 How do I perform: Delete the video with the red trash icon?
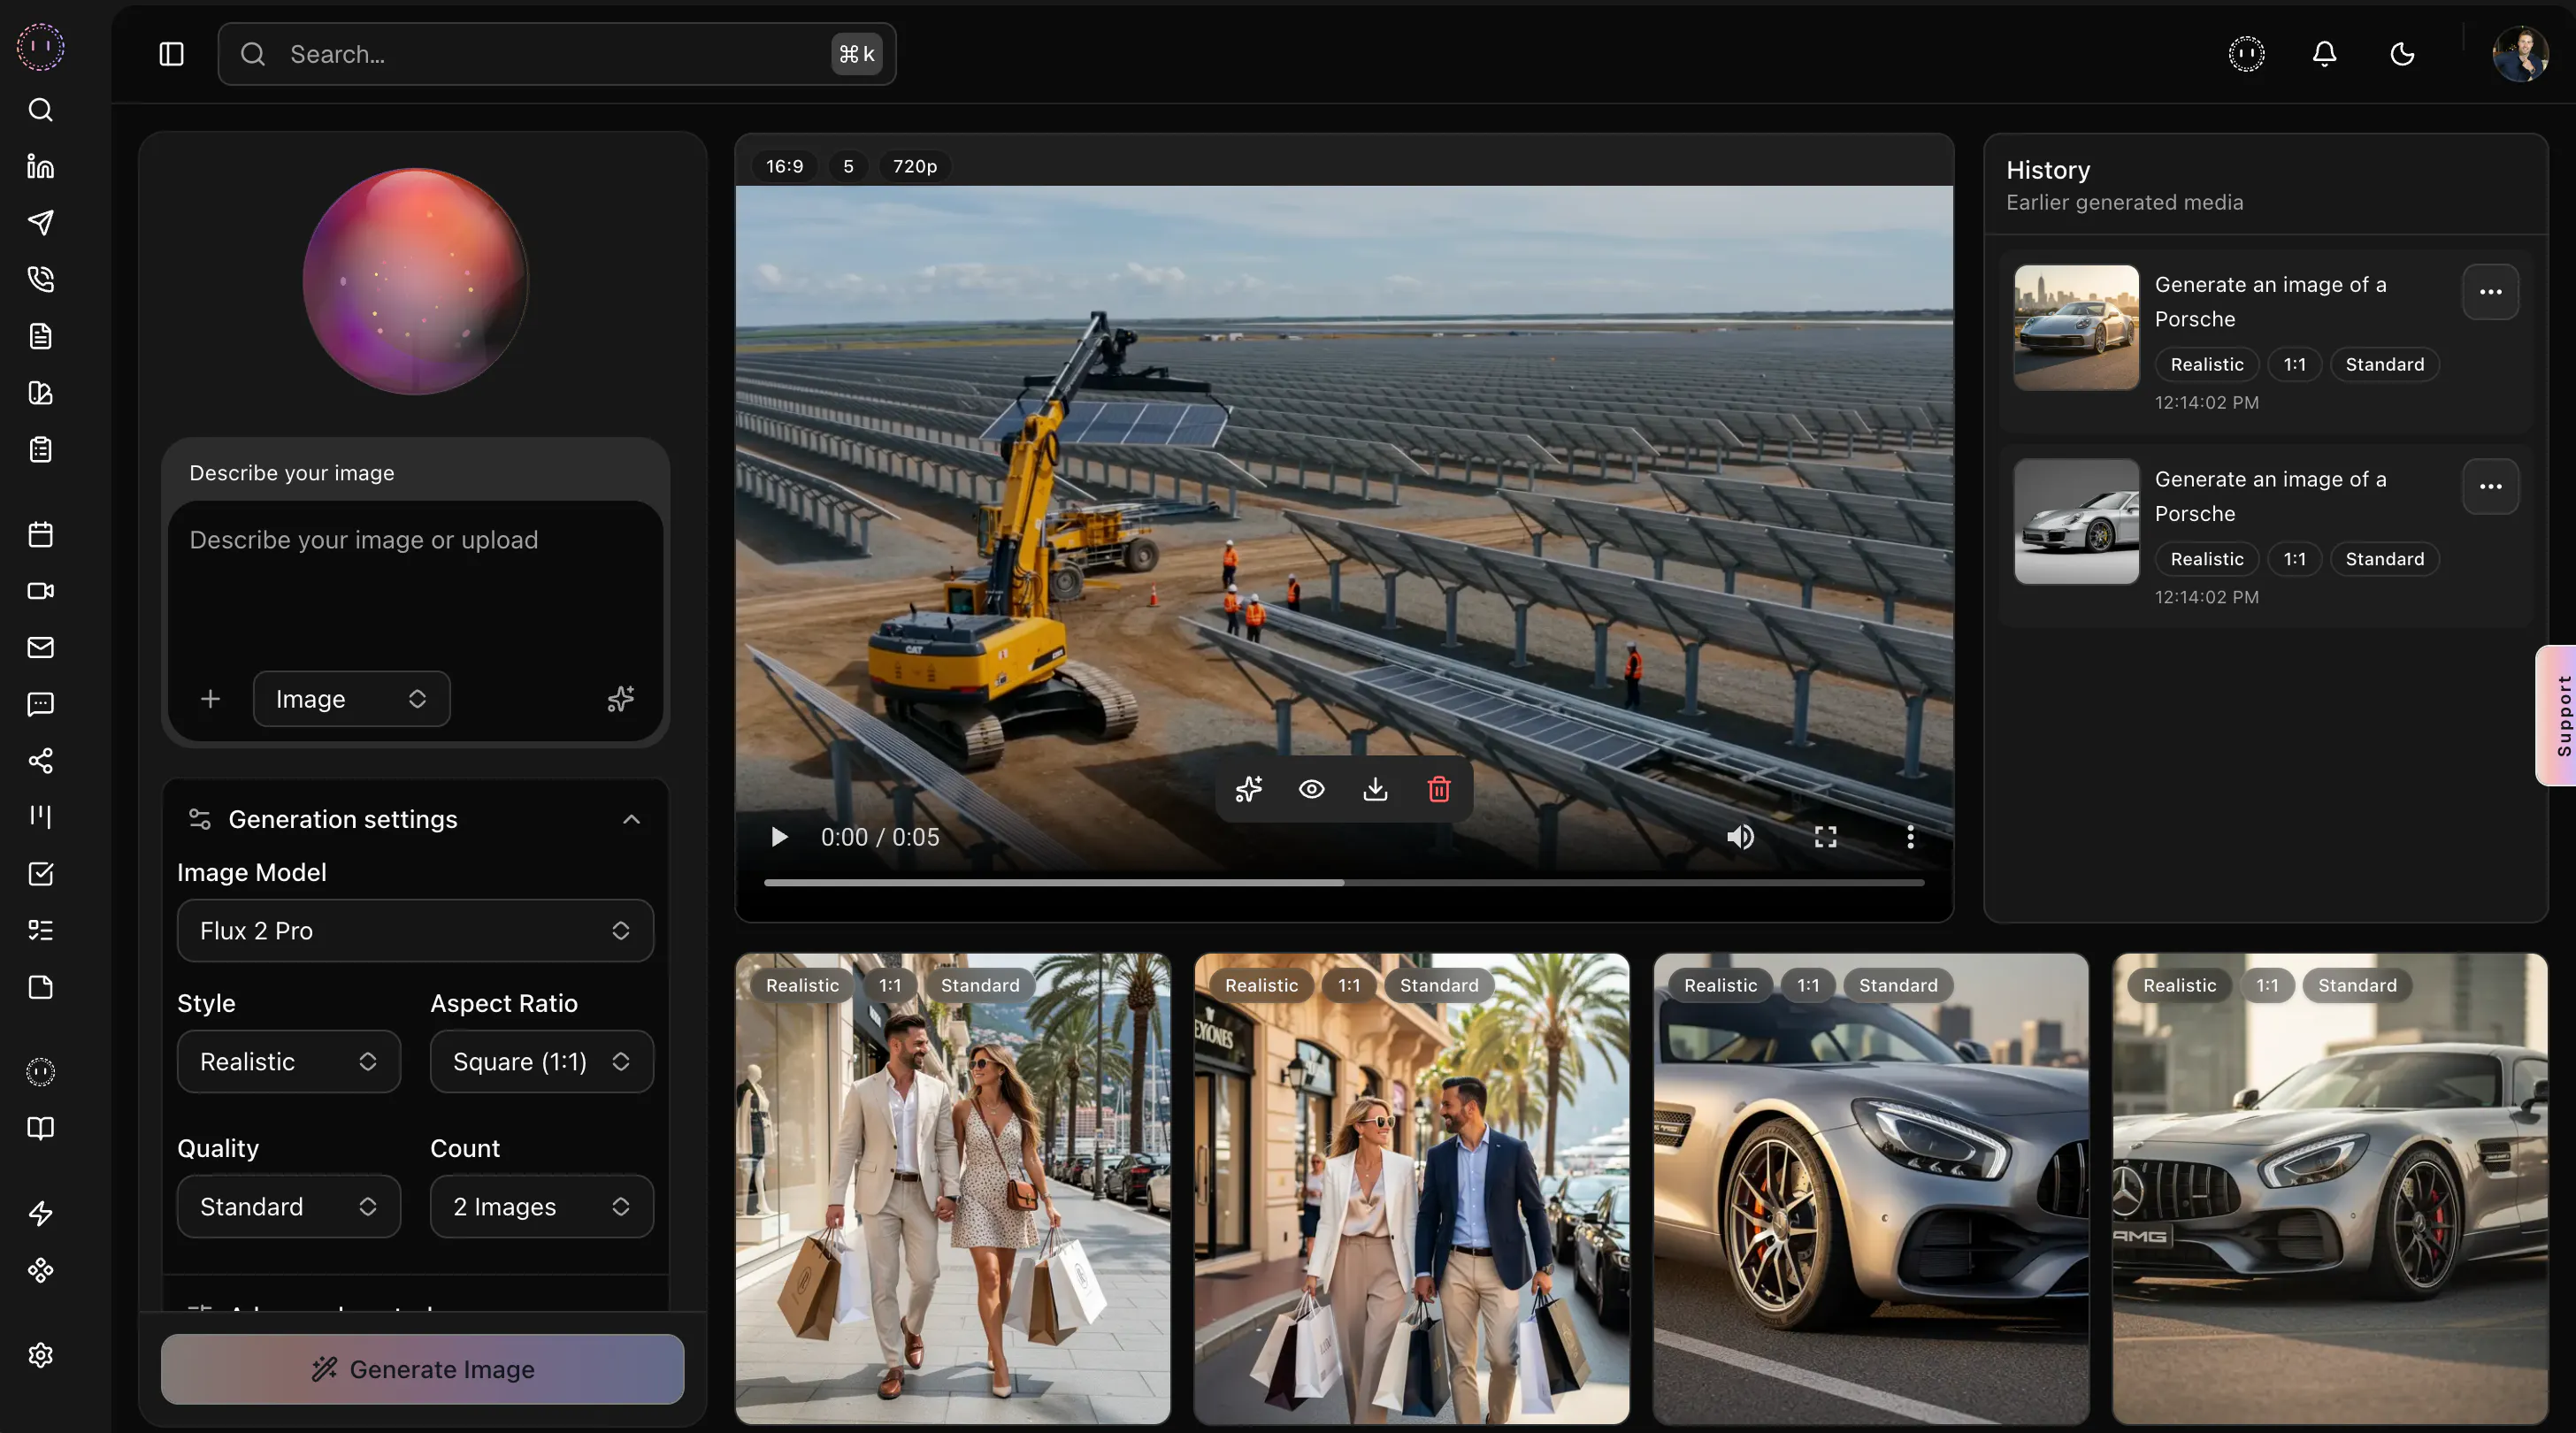[x=1439, y=790]
